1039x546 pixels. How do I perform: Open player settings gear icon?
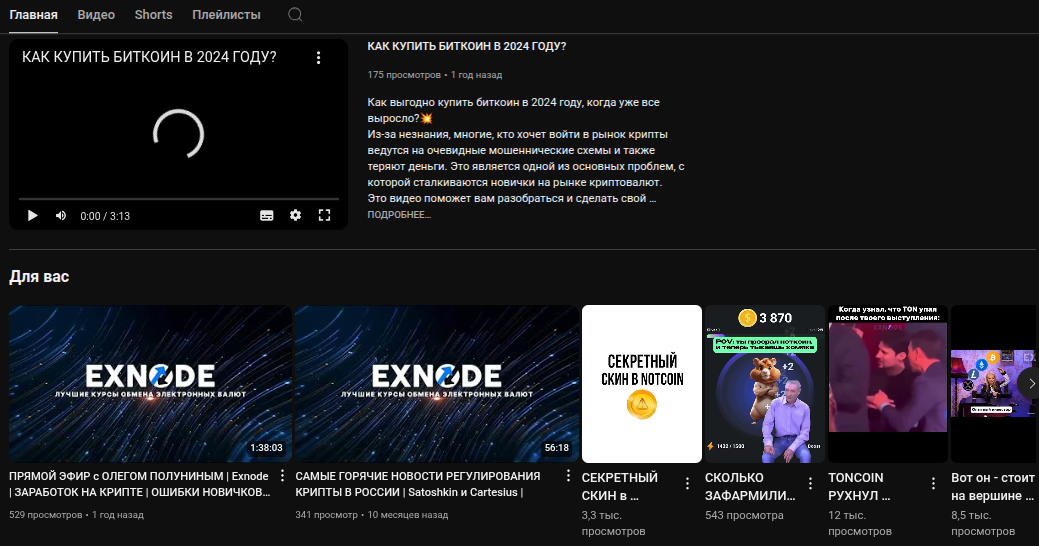(296, 215)
